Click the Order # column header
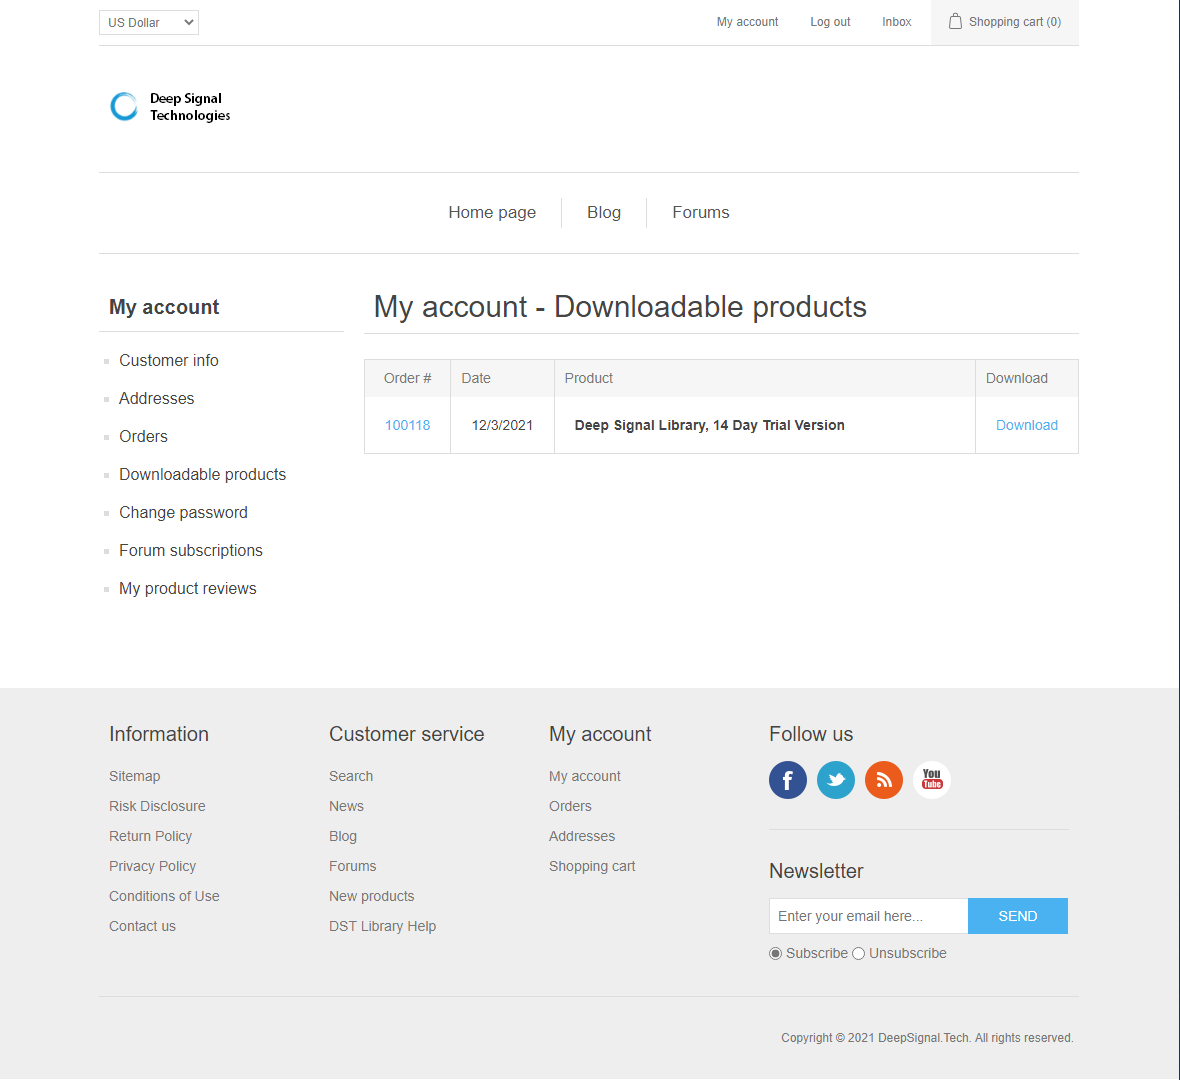 click(407, 379)
